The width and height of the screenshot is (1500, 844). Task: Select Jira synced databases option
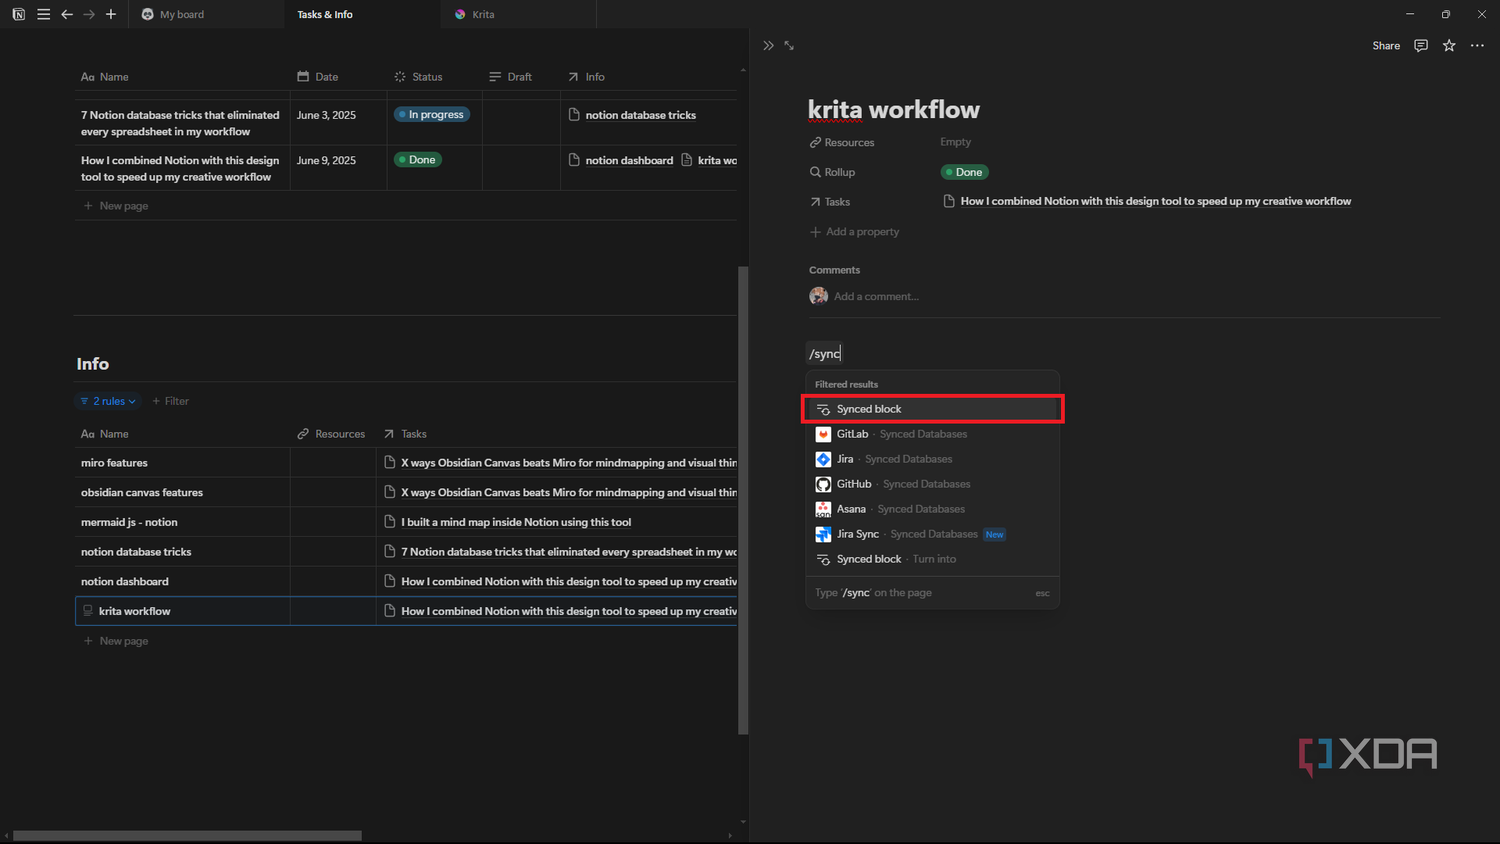pyautogui.click(x=932, y=459)
